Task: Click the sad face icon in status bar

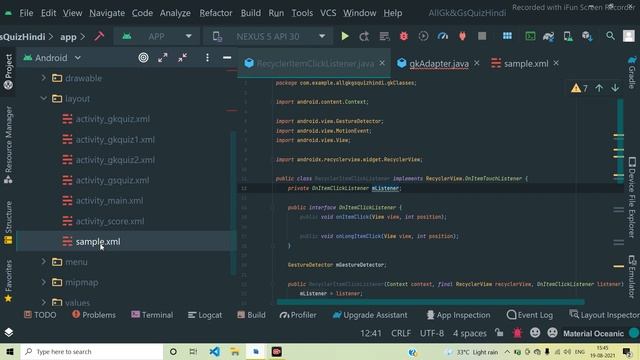Action: [x=552, y=333]
